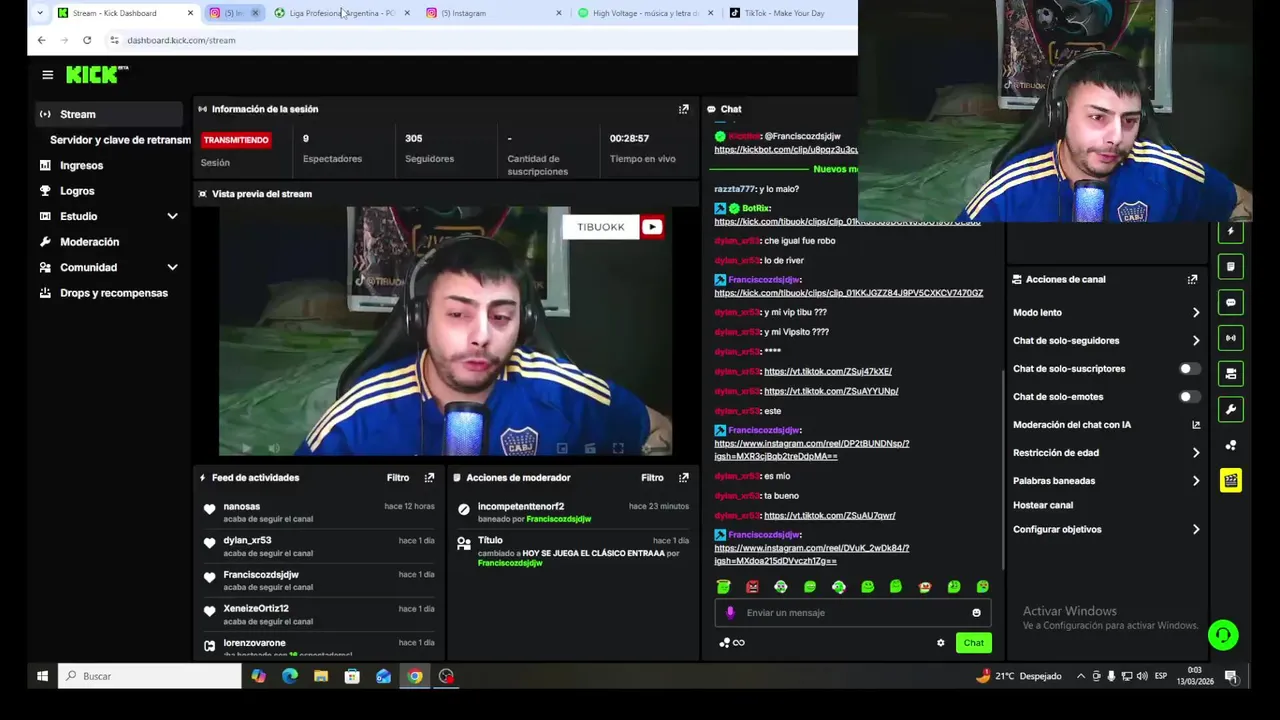Switch to the TikTok - Make Your Day tab
1280x720 pixels.
pyautogui.click(x=784, y=13)
